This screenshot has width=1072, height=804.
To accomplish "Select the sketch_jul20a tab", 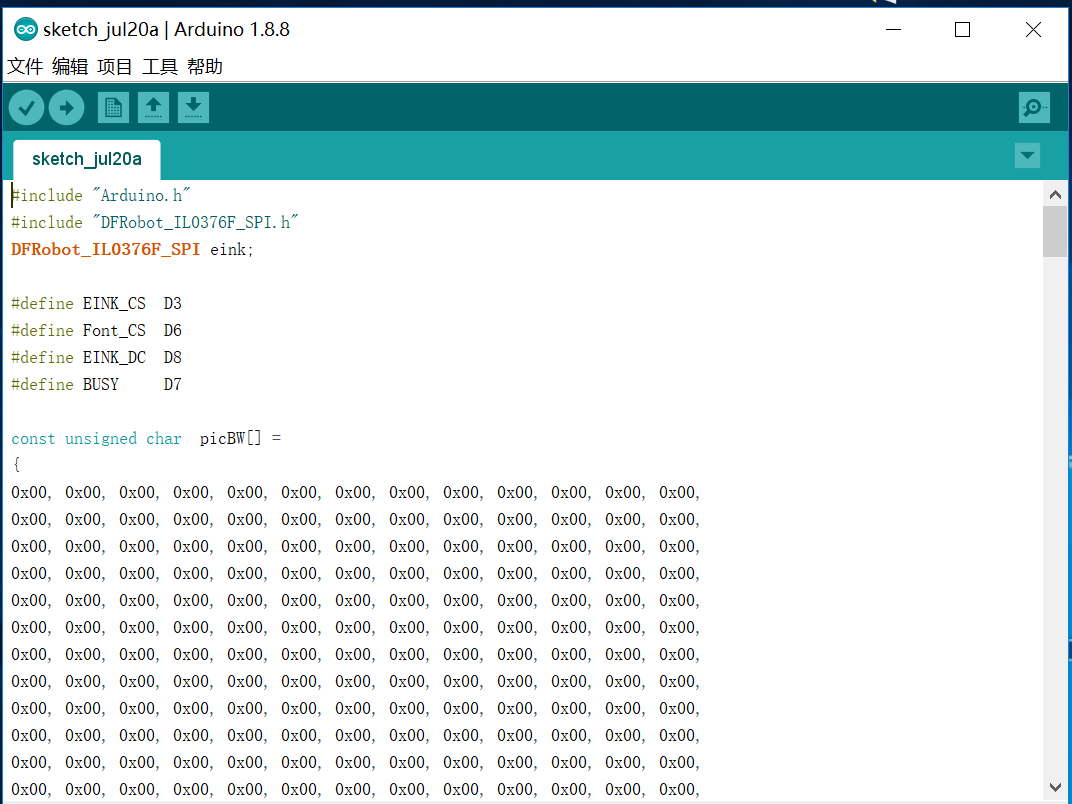I will pyautogui.click(x=87, y=159).
